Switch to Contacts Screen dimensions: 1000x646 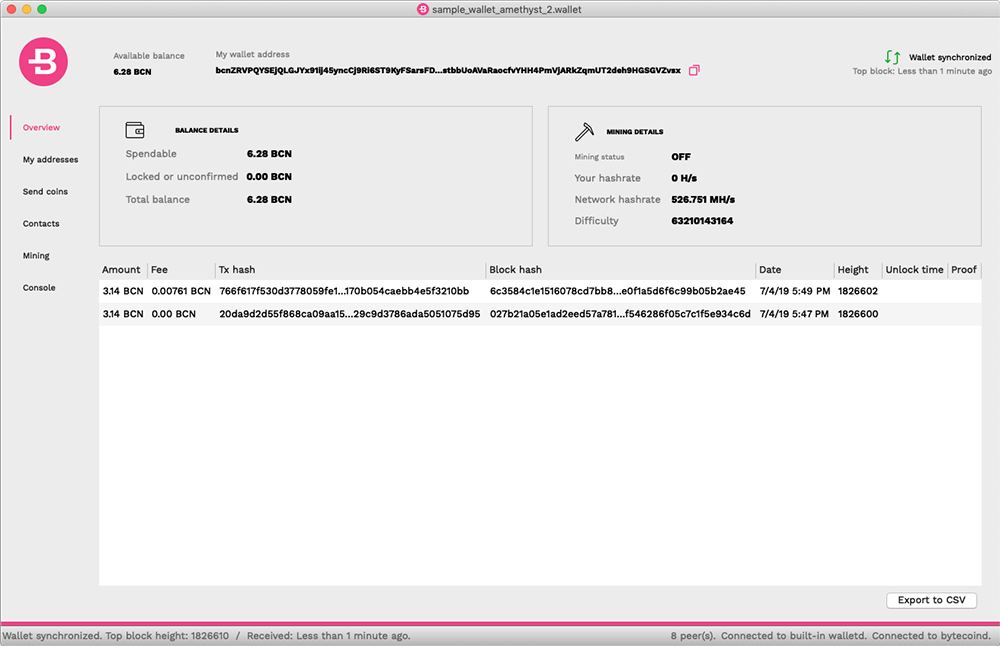pyautogui.click(x=41, y=223)
